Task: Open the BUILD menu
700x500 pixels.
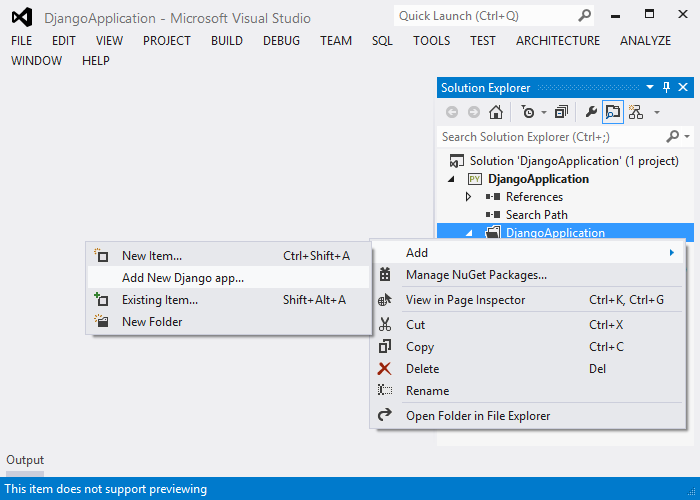Action: point(227,41)
